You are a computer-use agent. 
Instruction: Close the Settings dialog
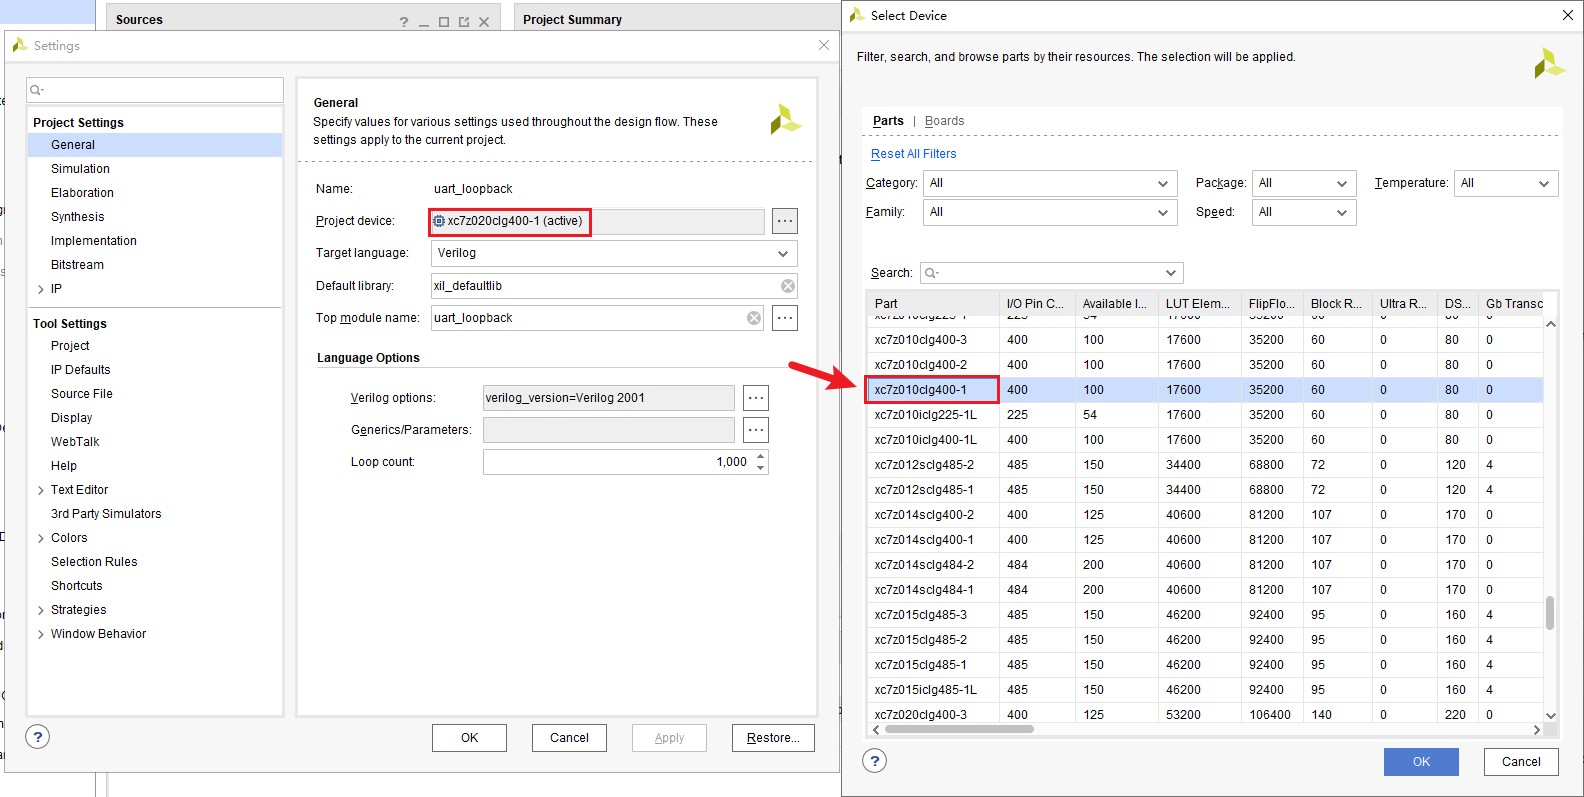point(824,45)
